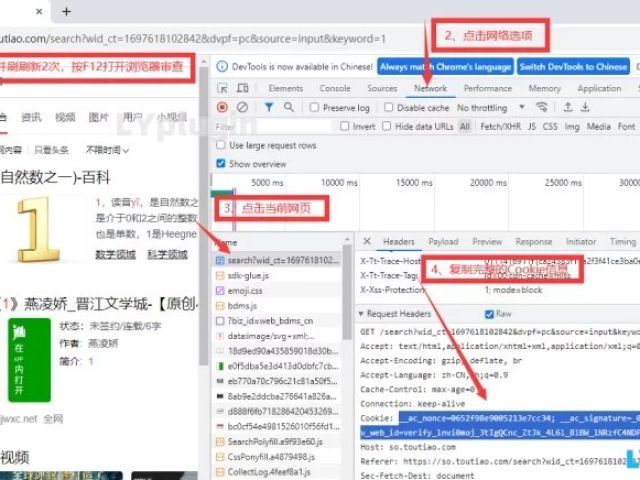Select the CssPonyfill.a4879498.js request

point(277,457)
